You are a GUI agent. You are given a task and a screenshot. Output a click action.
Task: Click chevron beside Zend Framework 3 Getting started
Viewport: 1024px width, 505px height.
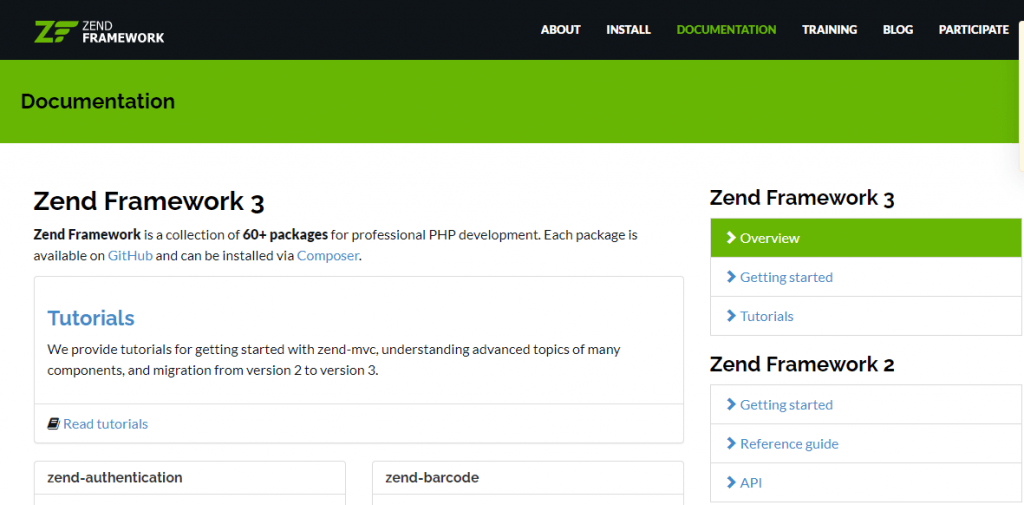[731, 277]
